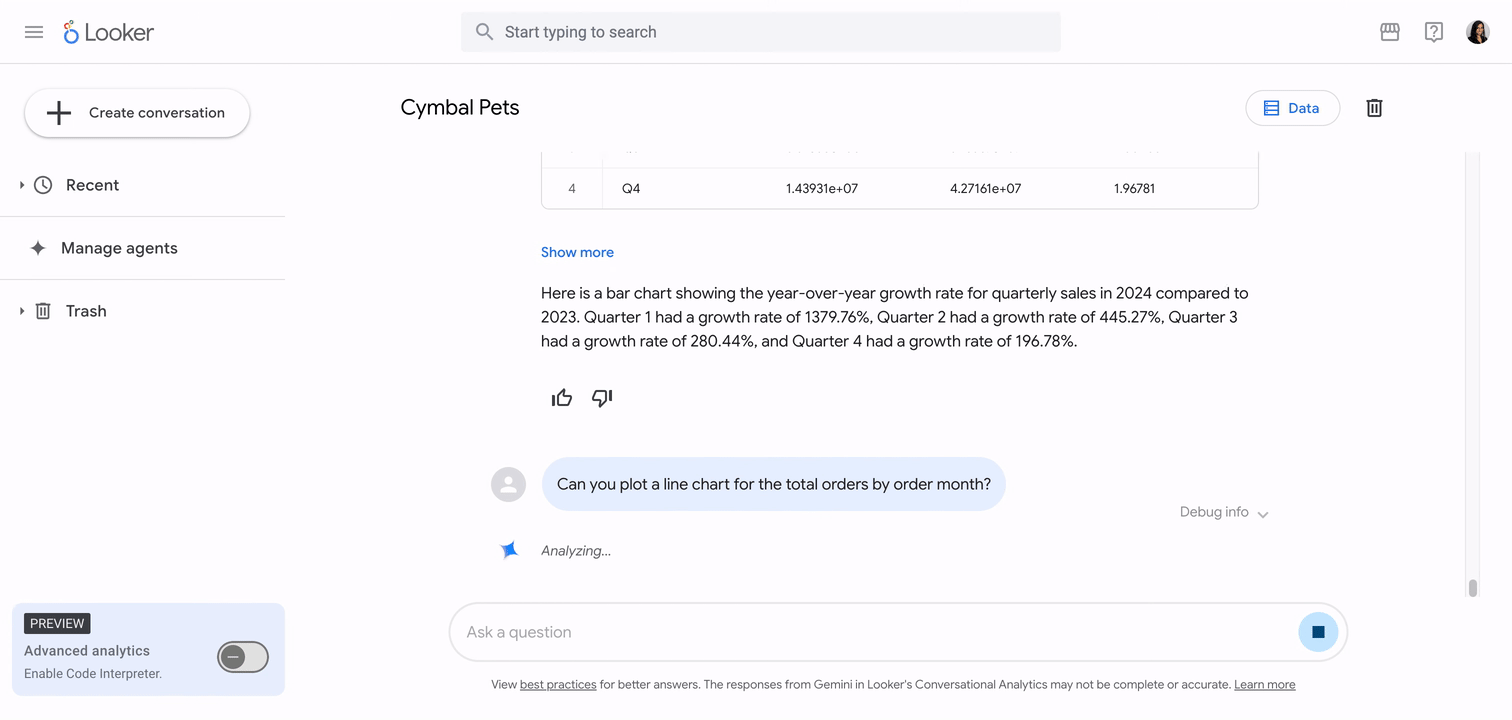The height and width of the screenshot is (720, 1512).
Task: Focus the Start typing to search field
Action: pyautogui.click(x=761, y=32)
